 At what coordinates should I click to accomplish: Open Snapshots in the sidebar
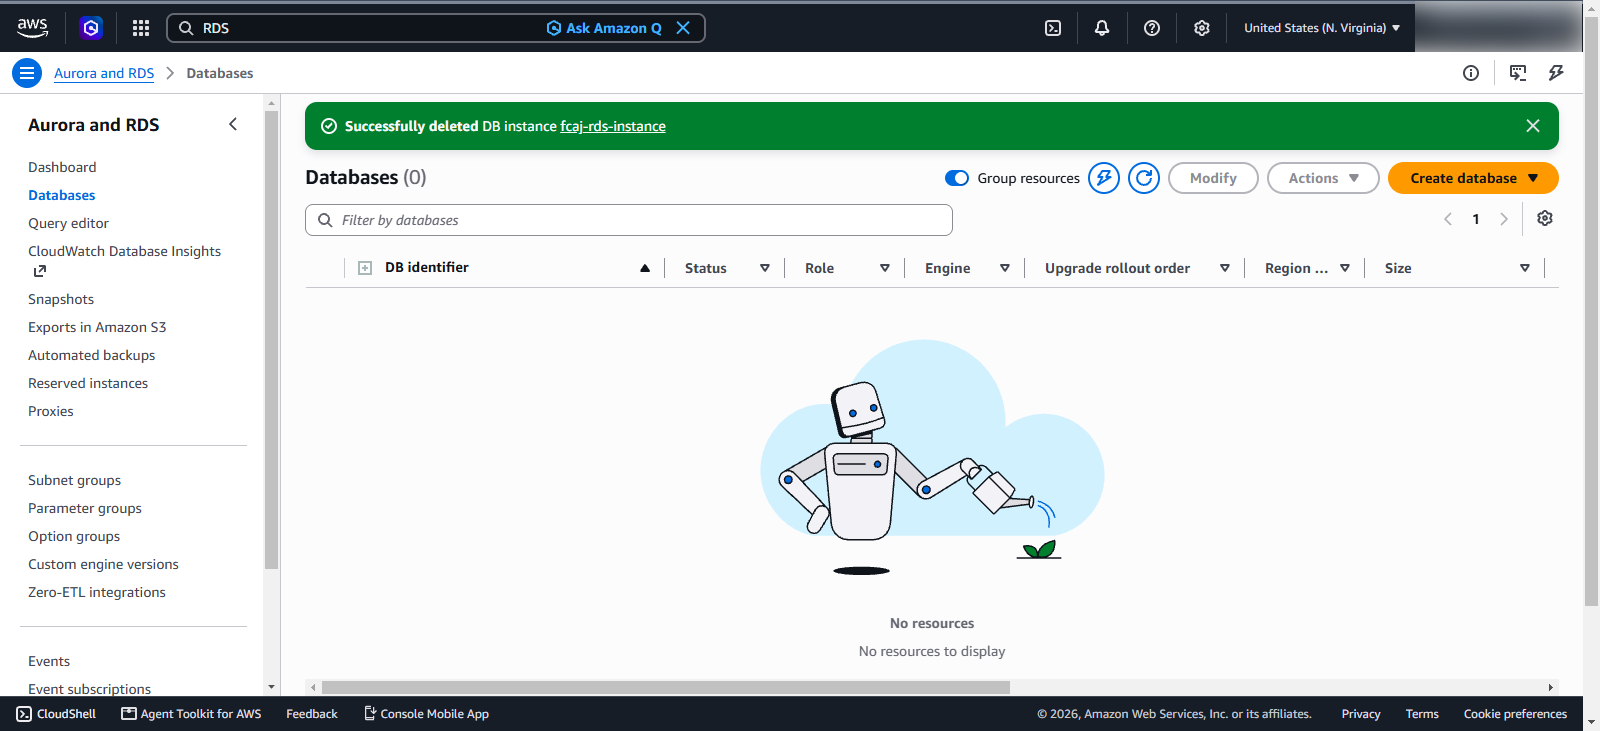click(61, 299)
